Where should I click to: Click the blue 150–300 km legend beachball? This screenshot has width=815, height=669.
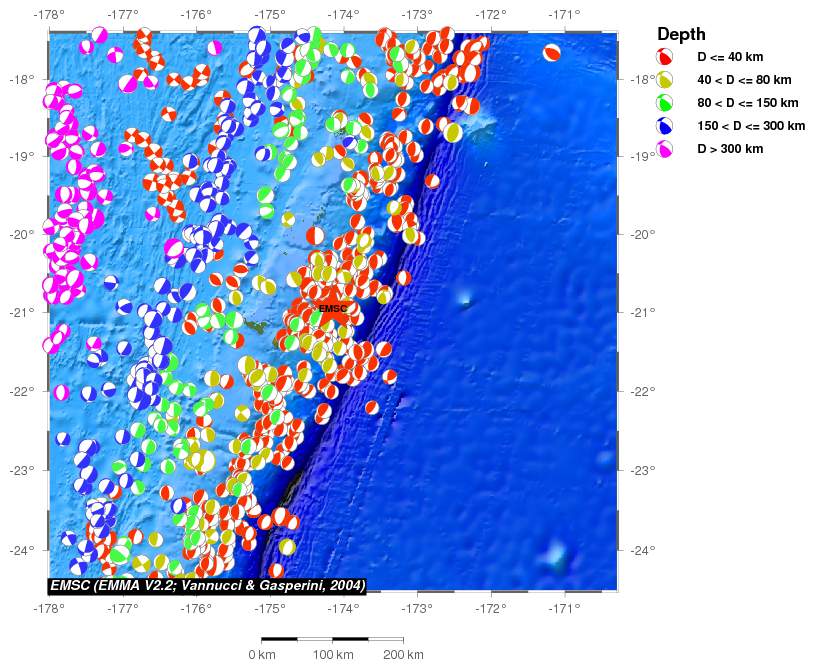[664, 126]
